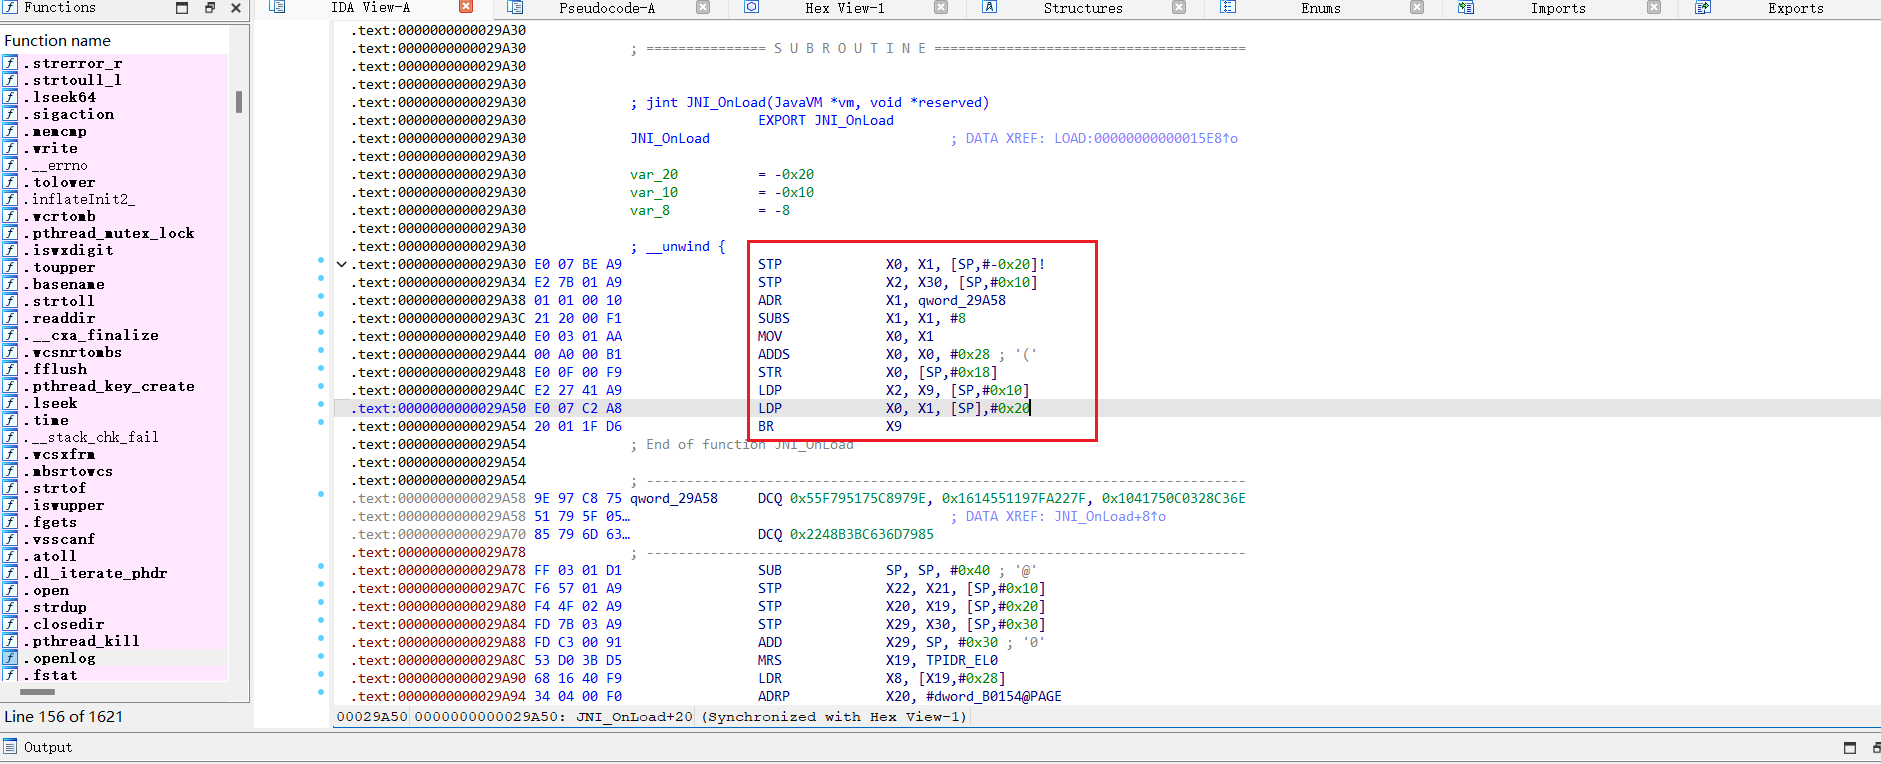Click function icon beside .dl_iterate_phdr
The height and width of the screenshot is (764, 1881).
pos(10,573)
